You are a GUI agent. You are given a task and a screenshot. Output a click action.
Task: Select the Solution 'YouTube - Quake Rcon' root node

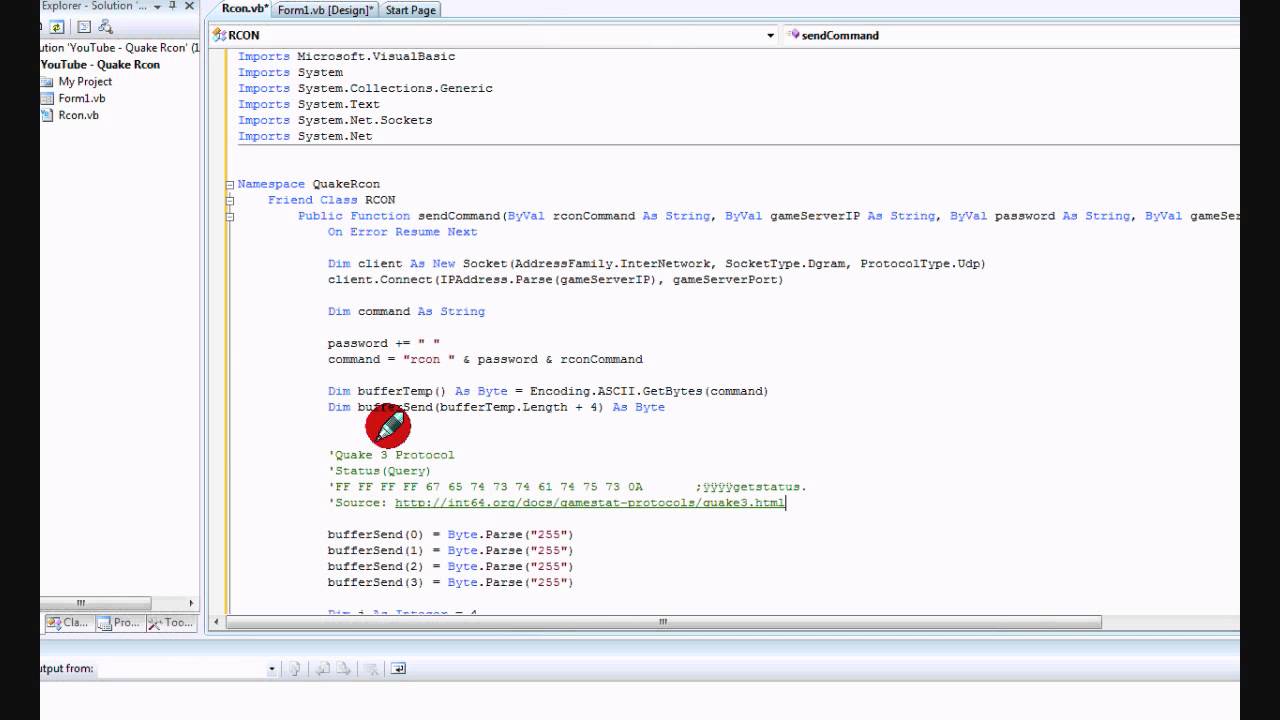[120, 48]
